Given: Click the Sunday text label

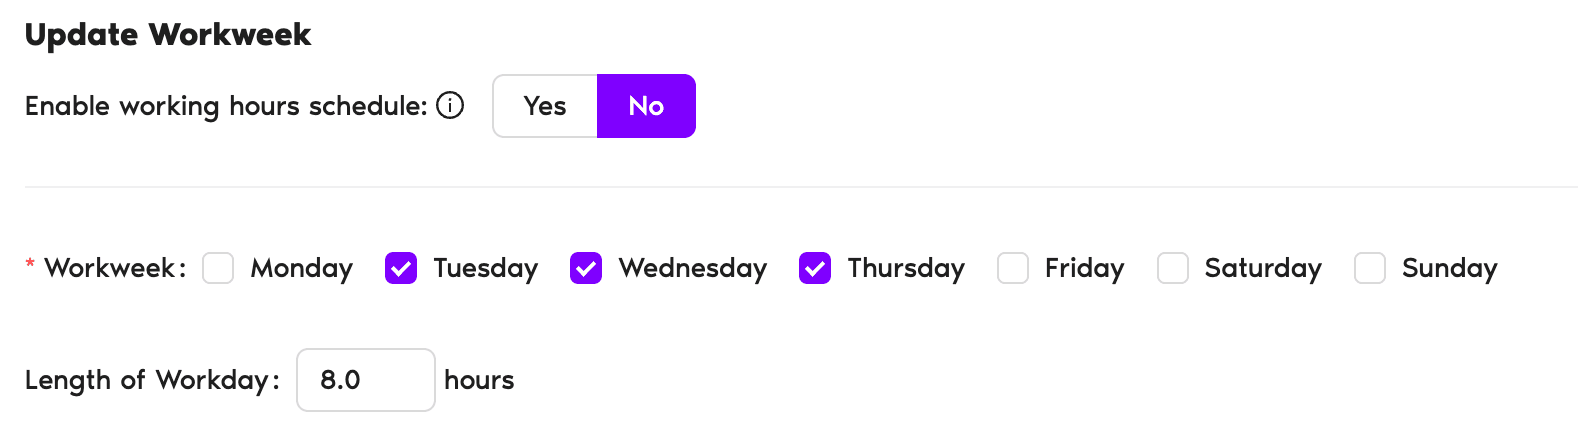Looking at the screenshot, I should tap(1449, 268).
